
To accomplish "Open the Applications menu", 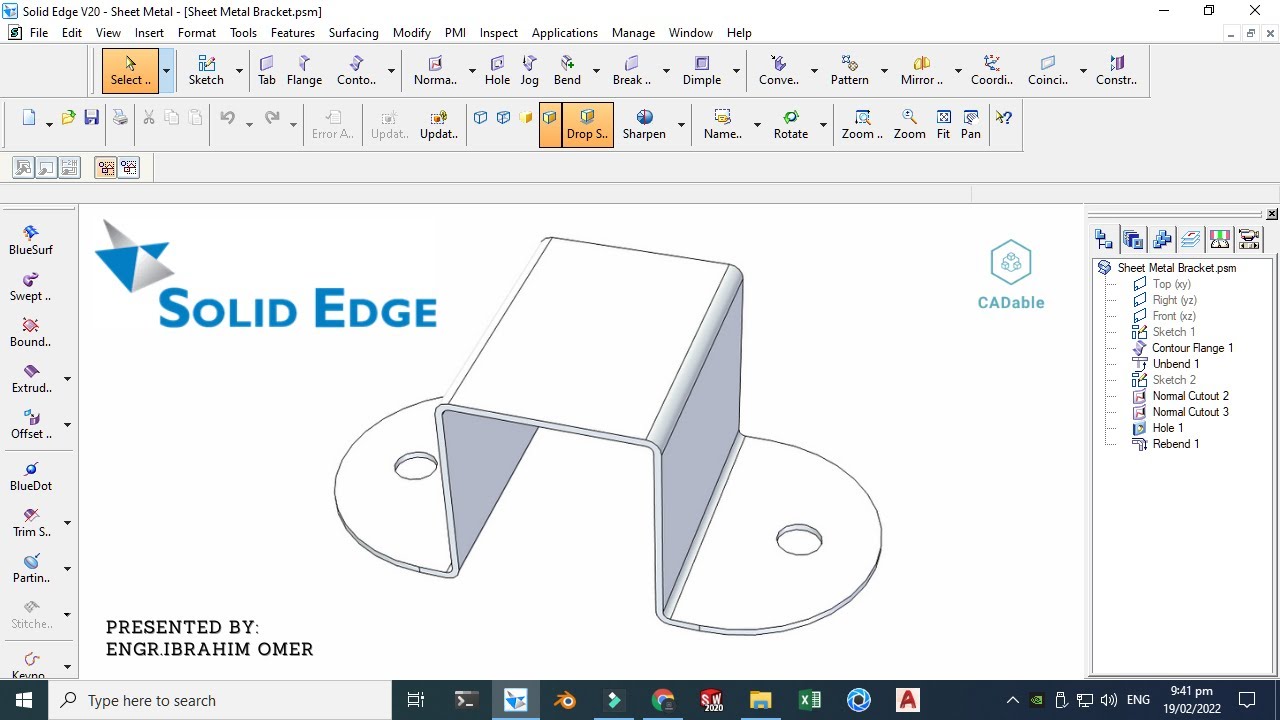I will pyautogui.click(x=565, y=33).
